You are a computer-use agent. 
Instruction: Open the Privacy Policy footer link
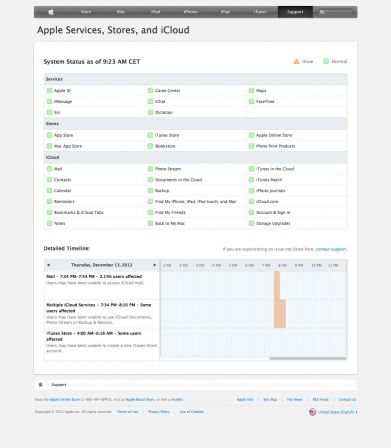159,412
